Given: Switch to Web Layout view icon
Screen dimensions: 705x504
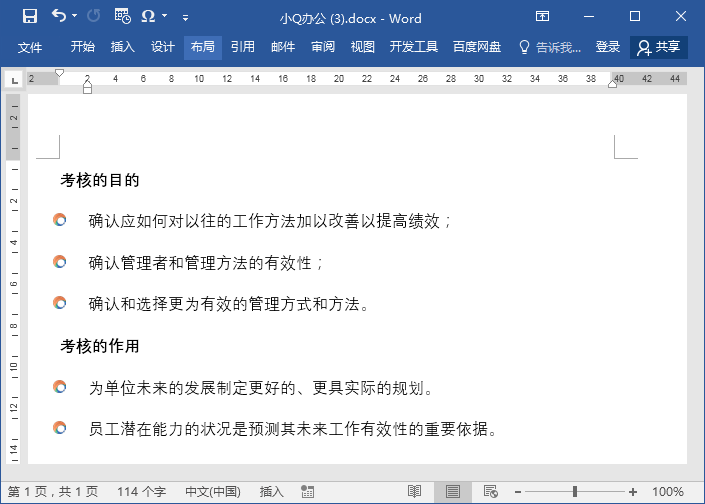Looking at the screenshot, I should 491,491.
